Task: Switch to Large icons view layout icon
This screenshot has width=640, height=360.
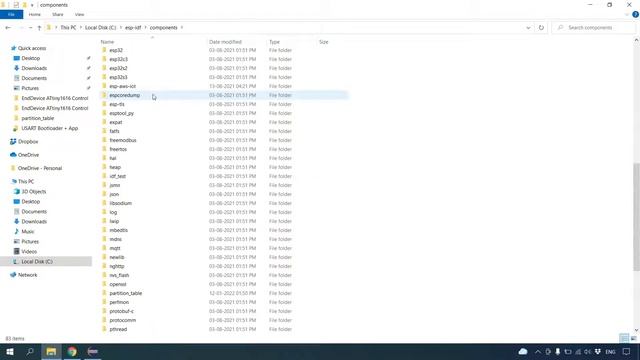Action: pos(633,338)
